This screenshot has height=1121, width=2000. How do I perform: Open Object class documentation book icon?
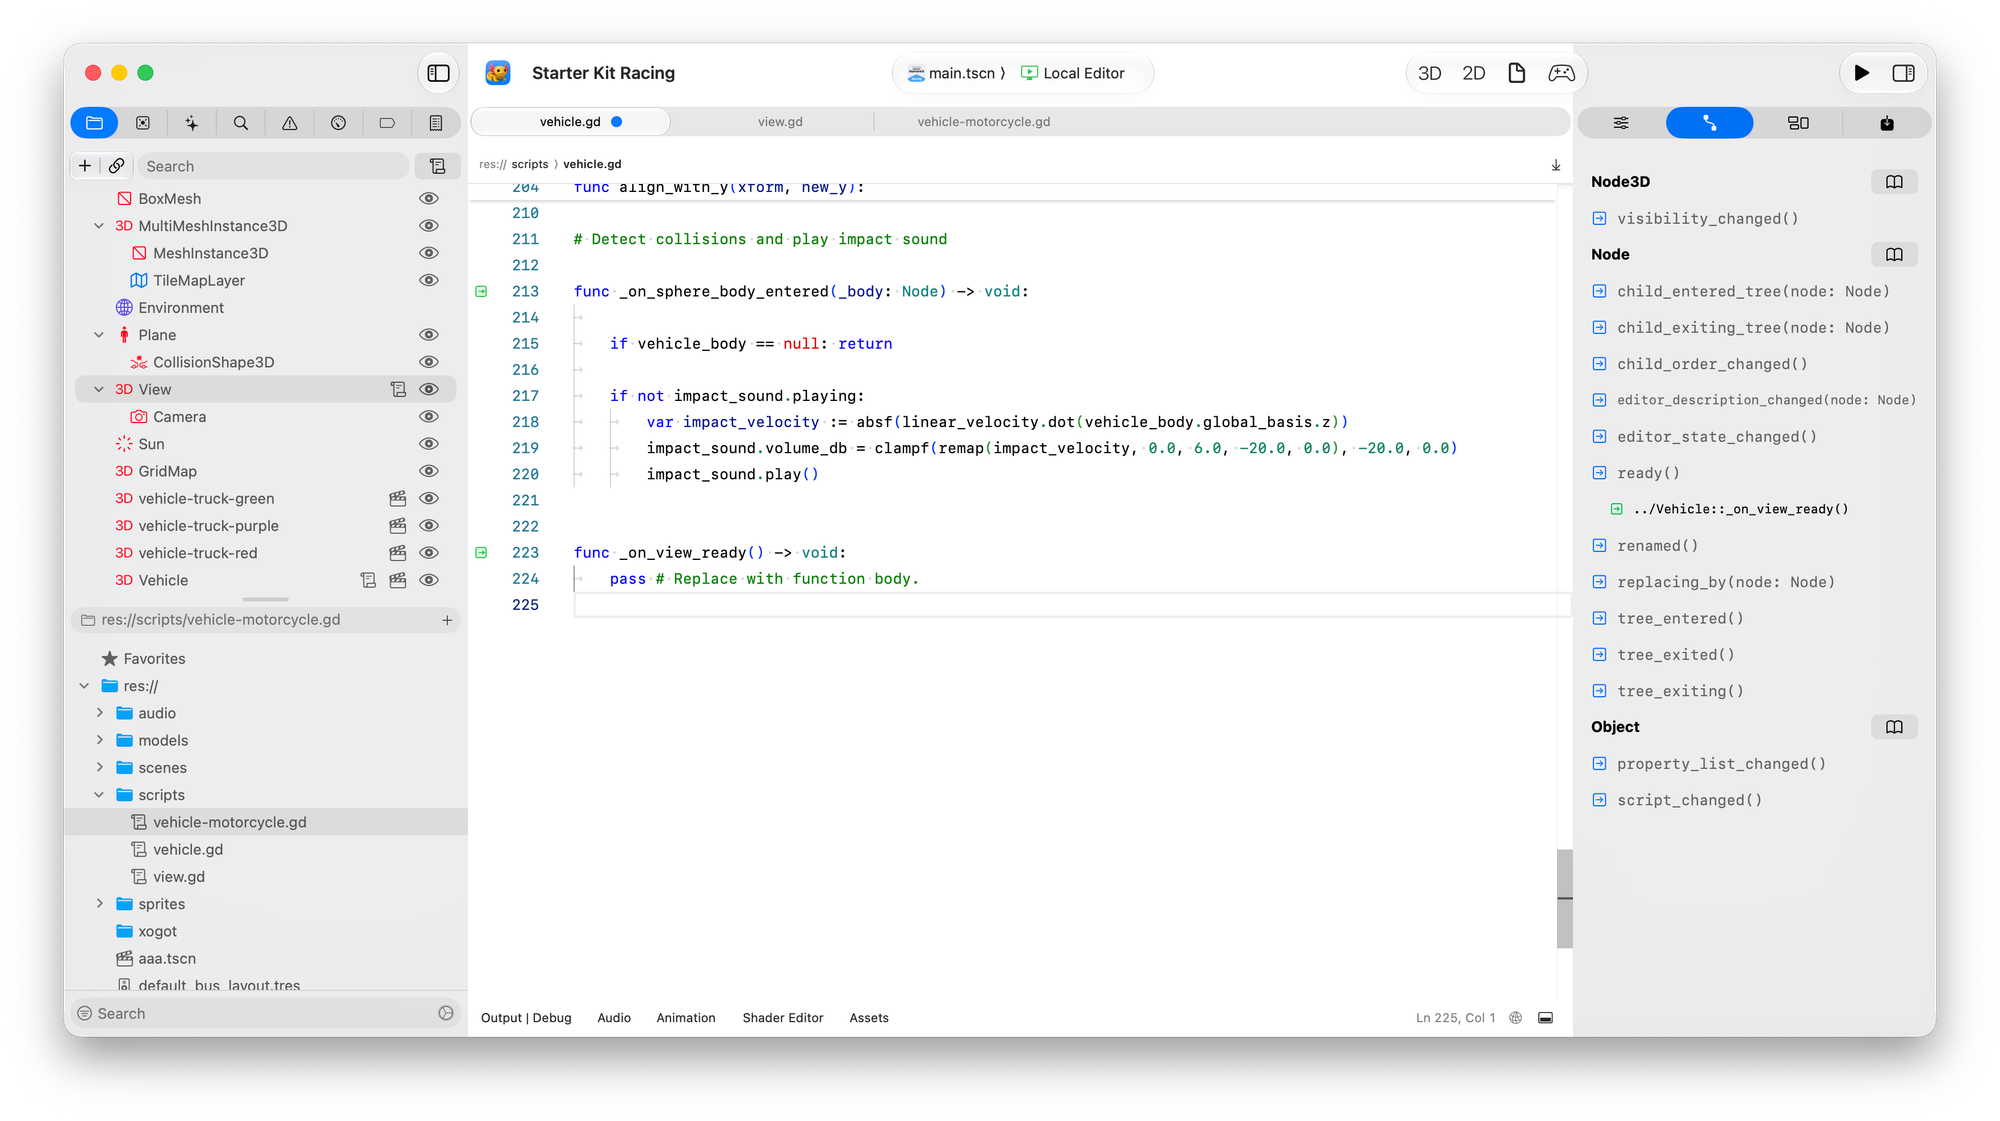point(1894,727)
